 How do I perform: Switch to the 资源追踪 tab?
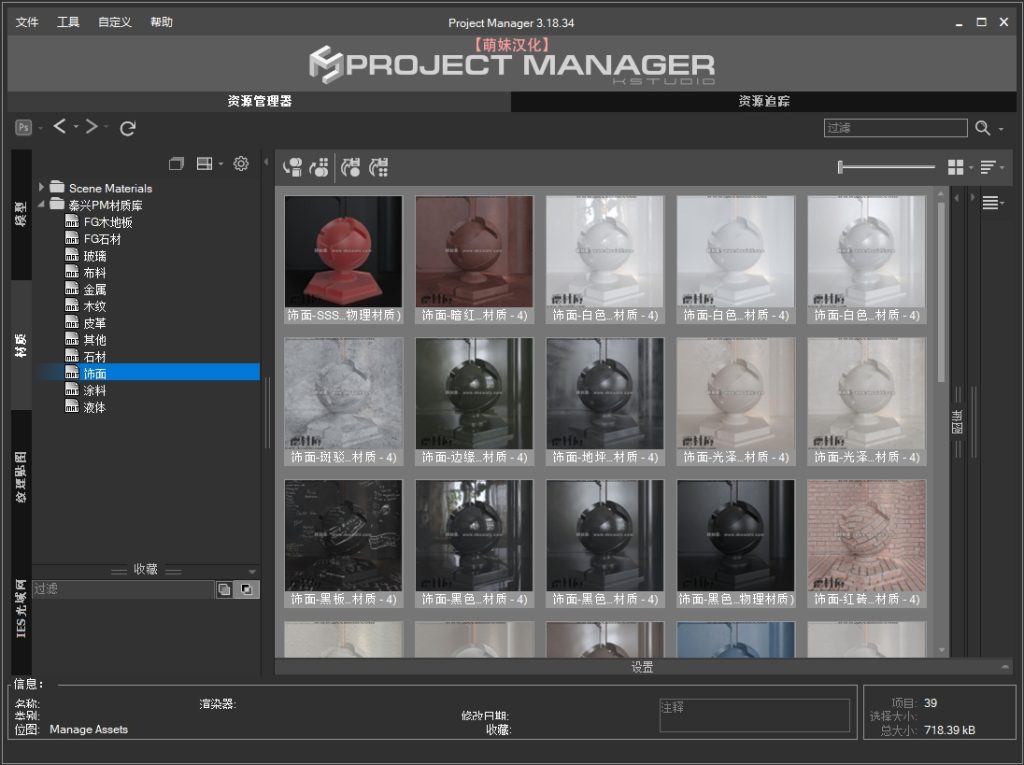click(764, 101)
